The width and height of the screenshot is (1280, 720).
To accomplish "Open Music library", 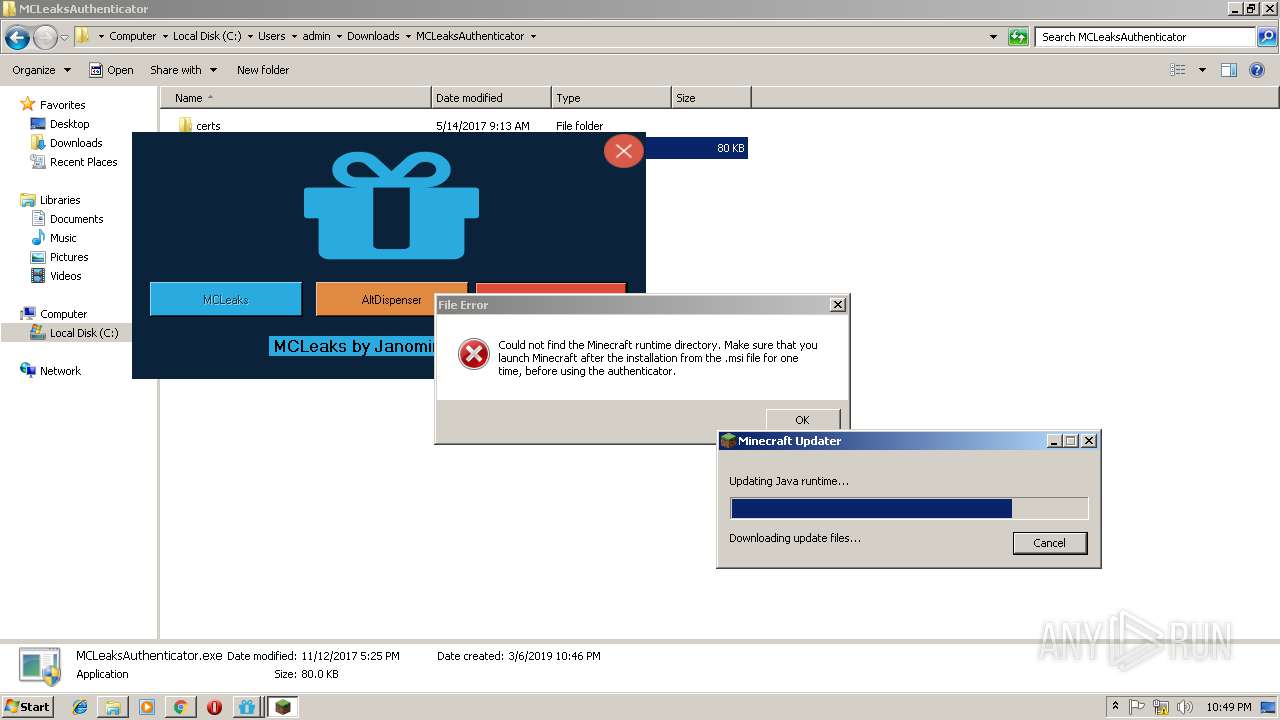I will pyautogui.click(x=63, y=238).
